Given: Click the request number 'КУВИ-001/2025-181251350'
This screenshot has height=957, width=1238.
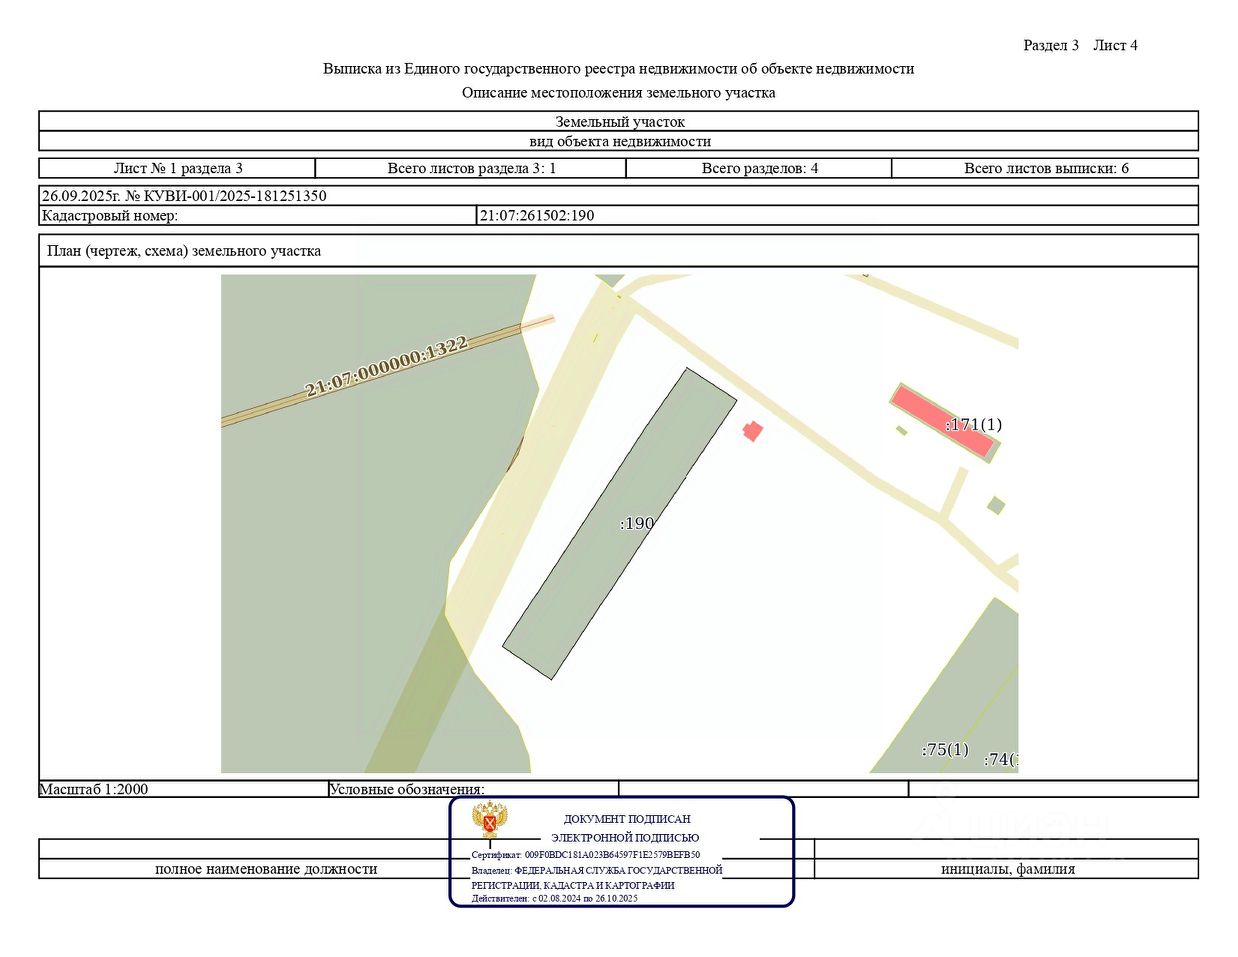Looking at the screenshot, I should 235,196.
